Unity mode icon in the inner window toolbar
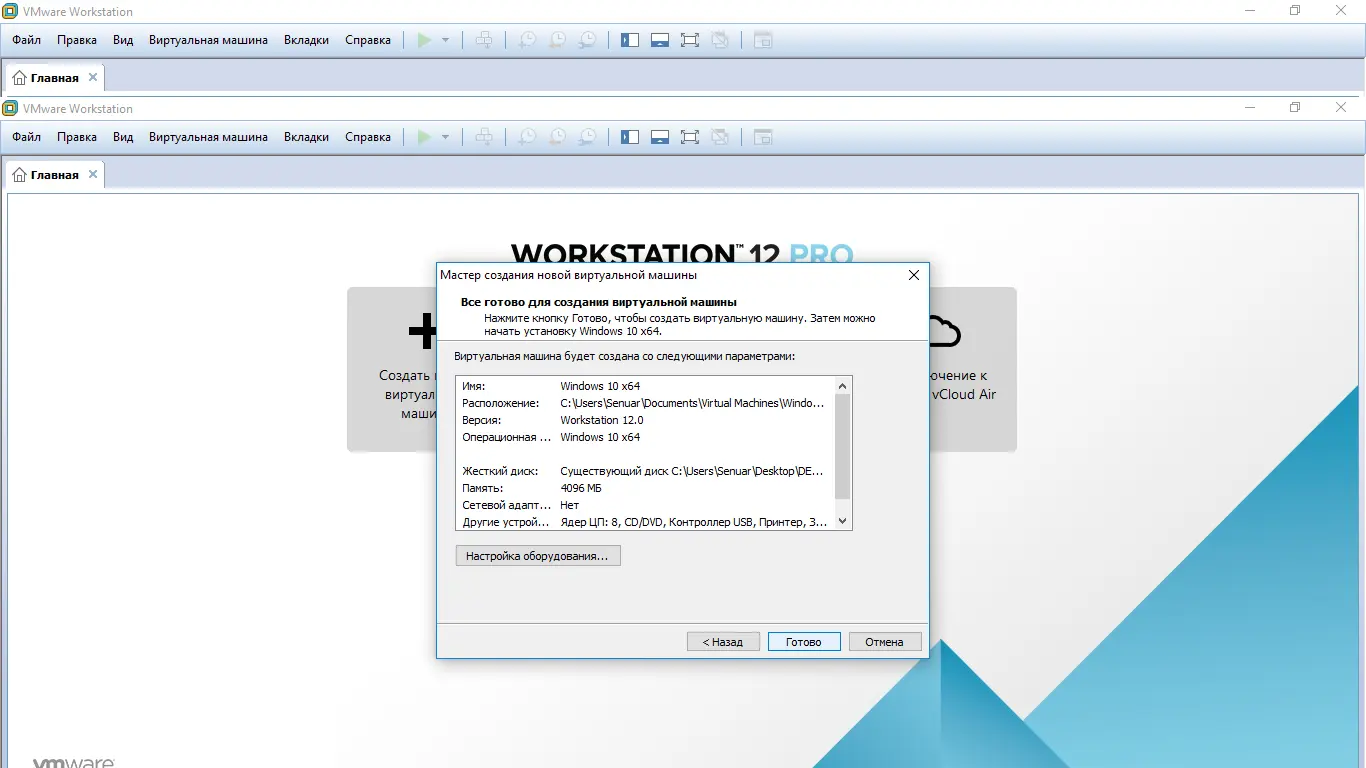The image size is (1366, 768). (720, 137)
